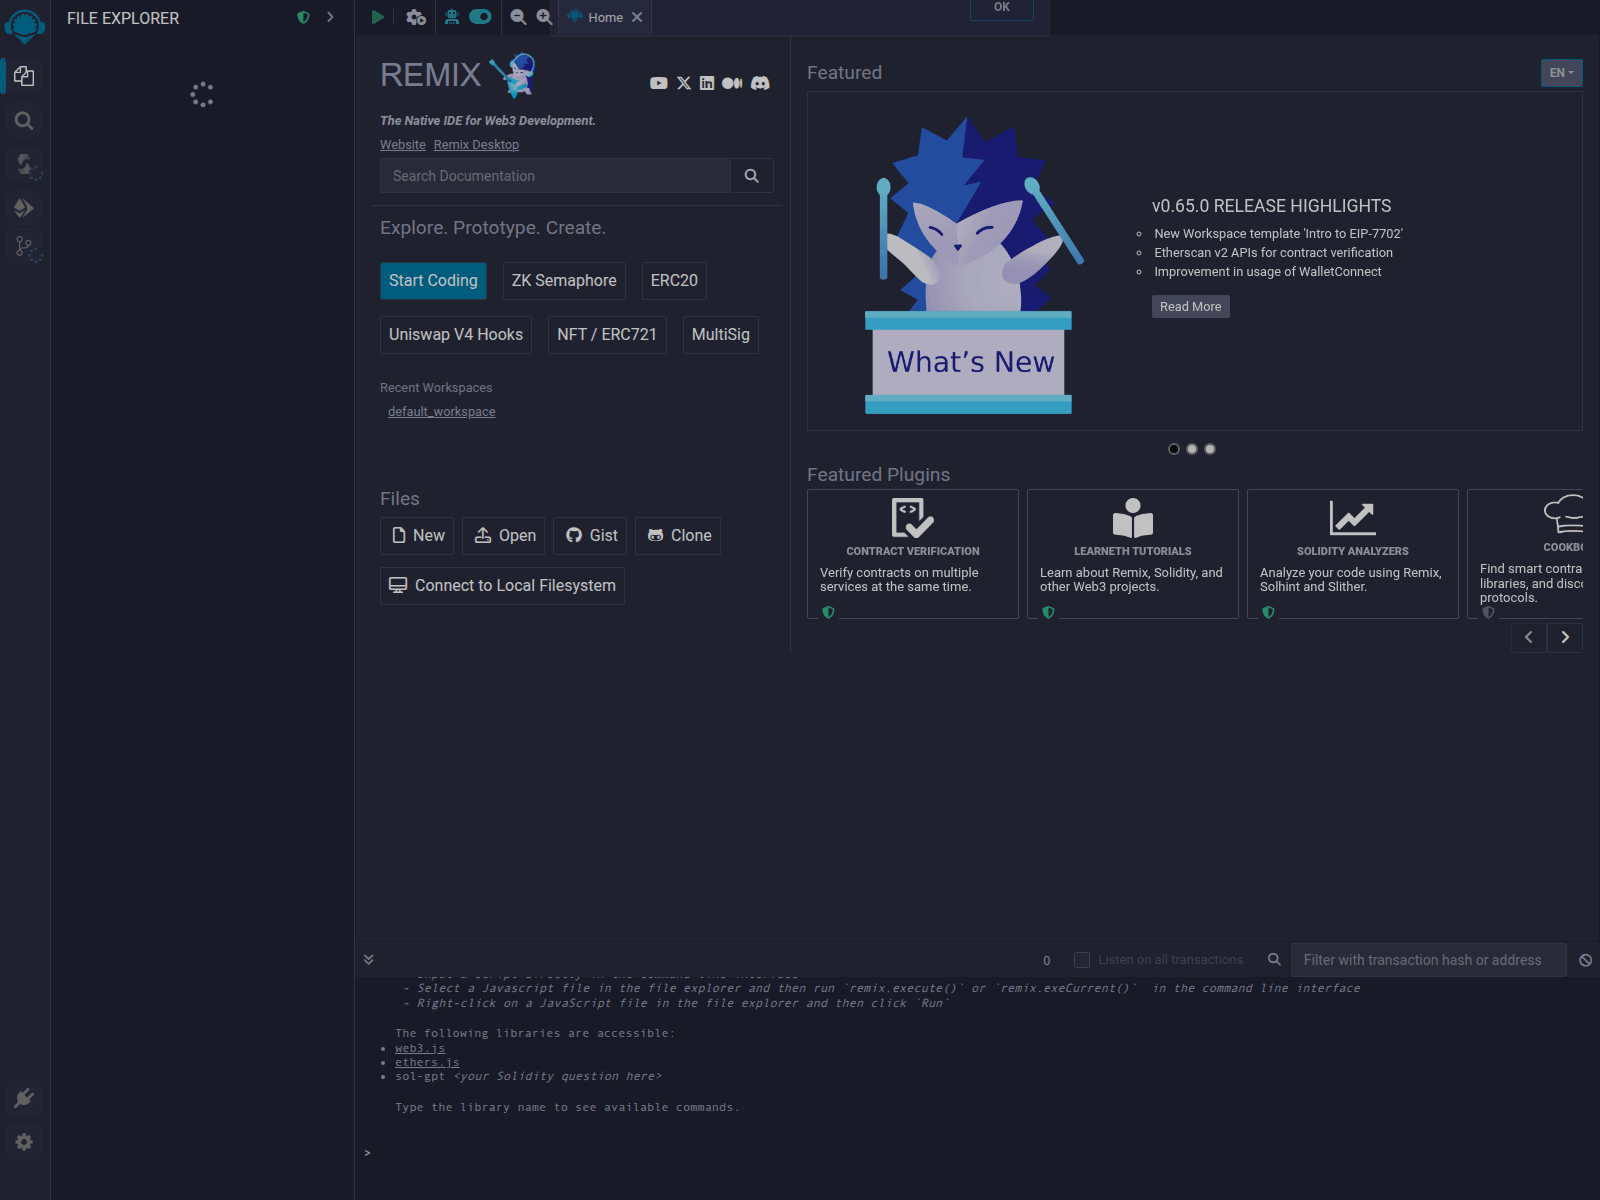Screen dimensions: 1600x1200
Task: Open the EN language dropdown
Action: 1562,73
